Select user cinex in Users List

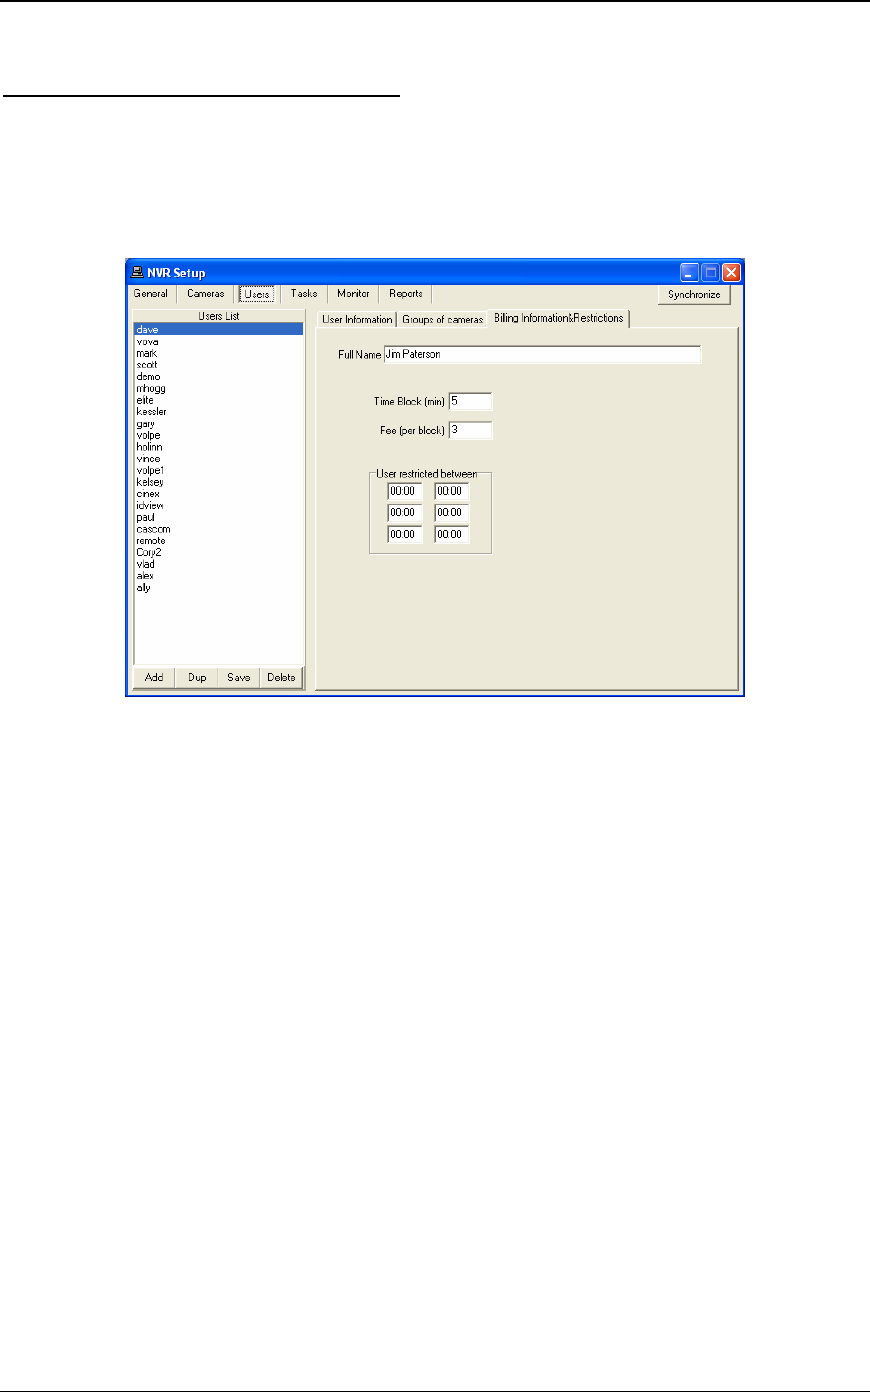[218, 494]
